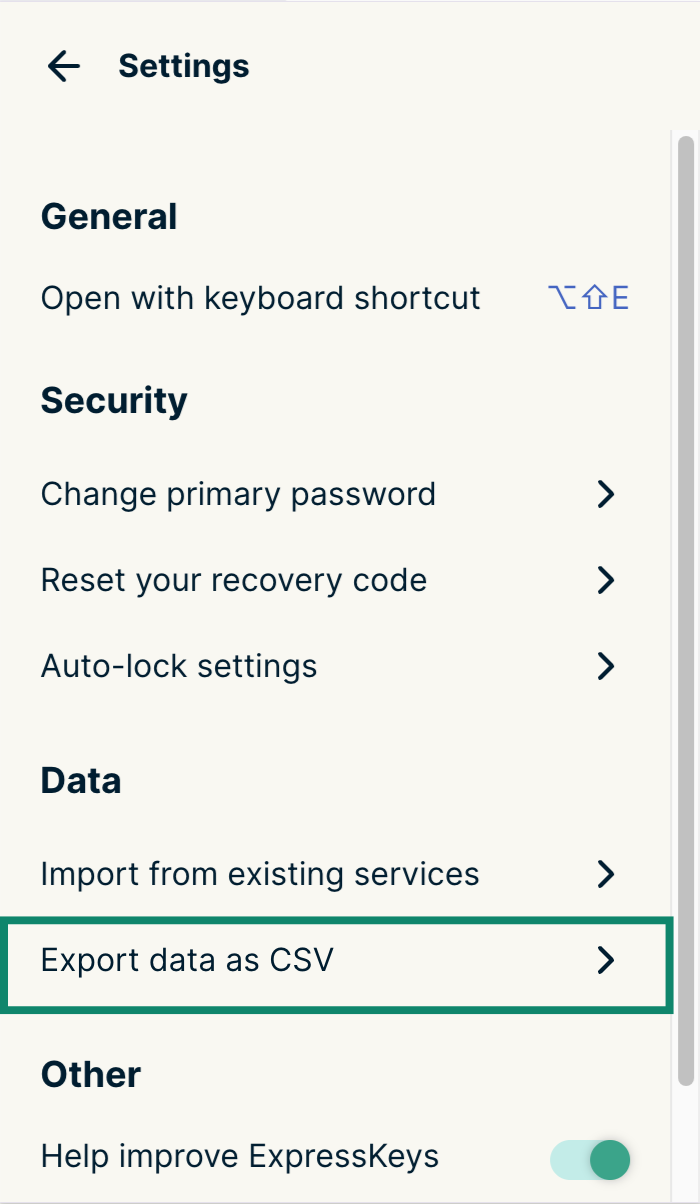Screen dimensions: 700x1204
Task: Click the Settings page title
Action: [184, 66]
